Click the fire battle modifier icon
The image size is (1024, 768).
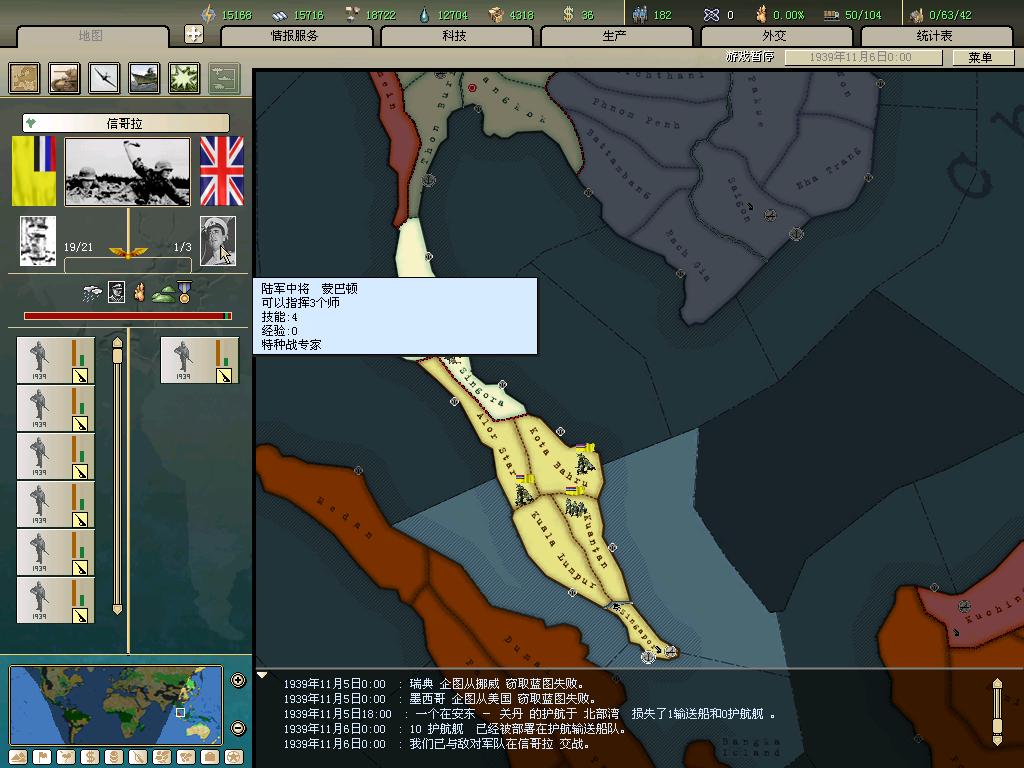point(139,293)
